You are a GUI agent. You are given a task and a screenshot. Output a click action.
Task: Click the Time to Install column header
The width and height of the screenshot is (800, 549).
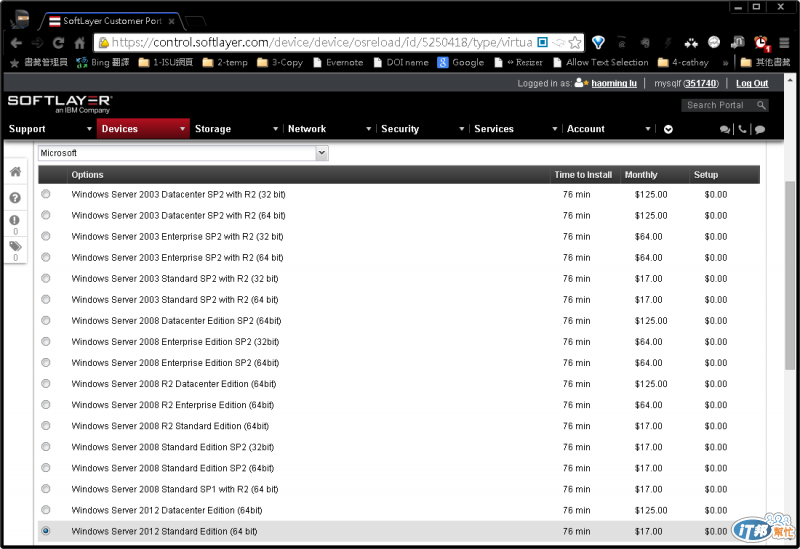(583, 174)
